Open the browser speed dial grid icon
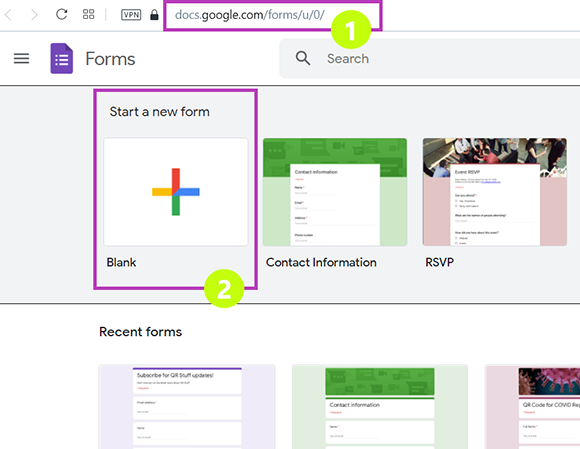Viewport: 580px width, 449px height. coord(88,14)
